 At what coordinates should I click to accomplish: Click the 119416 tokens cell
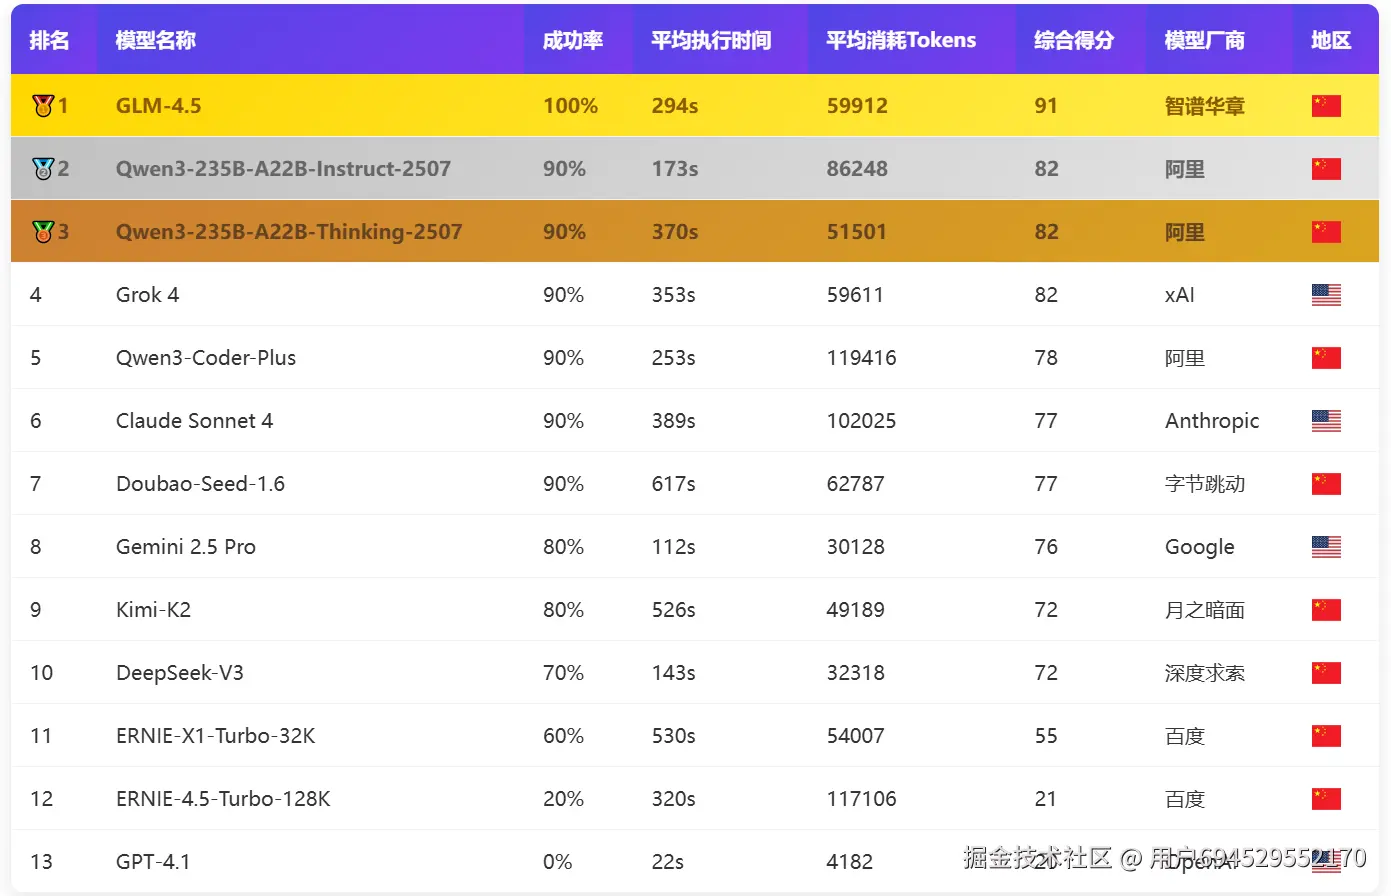coord(861,358)
